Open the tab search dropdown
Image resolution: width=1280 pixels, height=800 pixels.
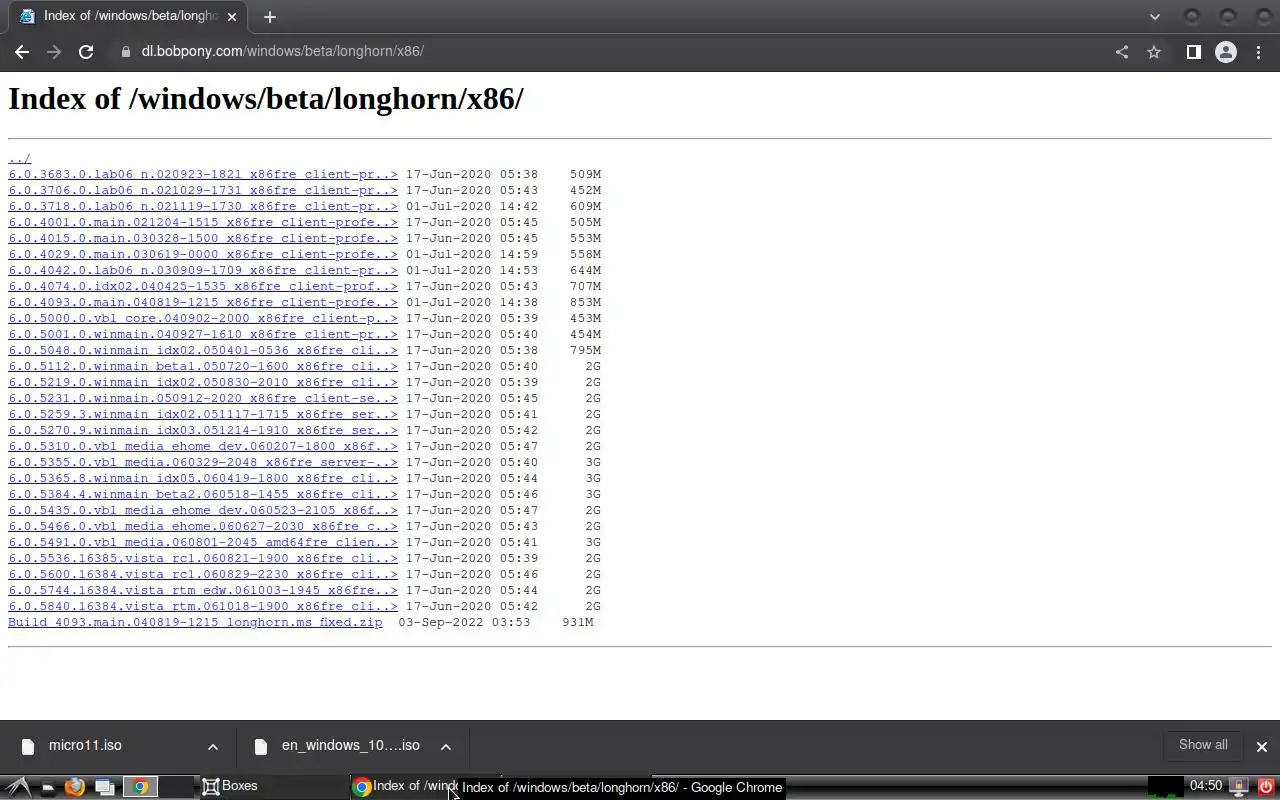click(x=1155, y=17)
